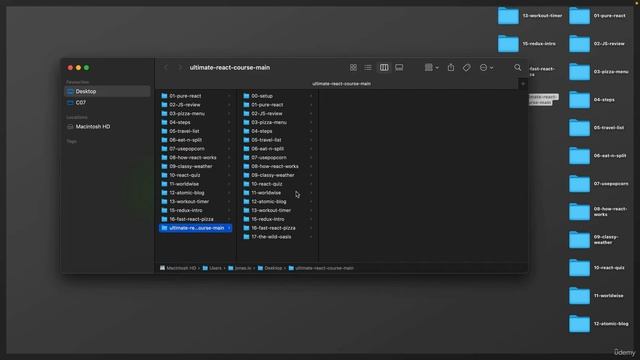Select 01-pure-react in the first column
640x360 pixels.
tap(196, 96)
